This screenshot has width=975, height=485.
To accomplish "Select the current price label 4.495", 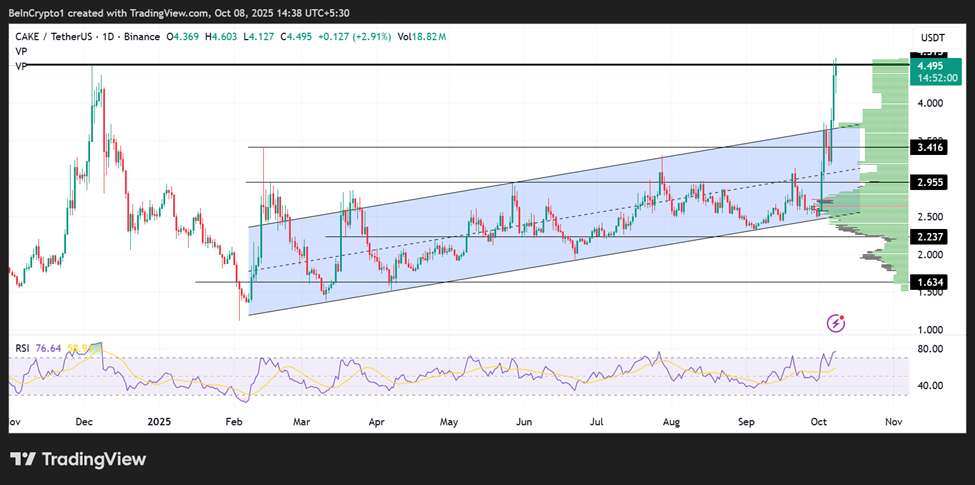I will (x=931, y=66).
